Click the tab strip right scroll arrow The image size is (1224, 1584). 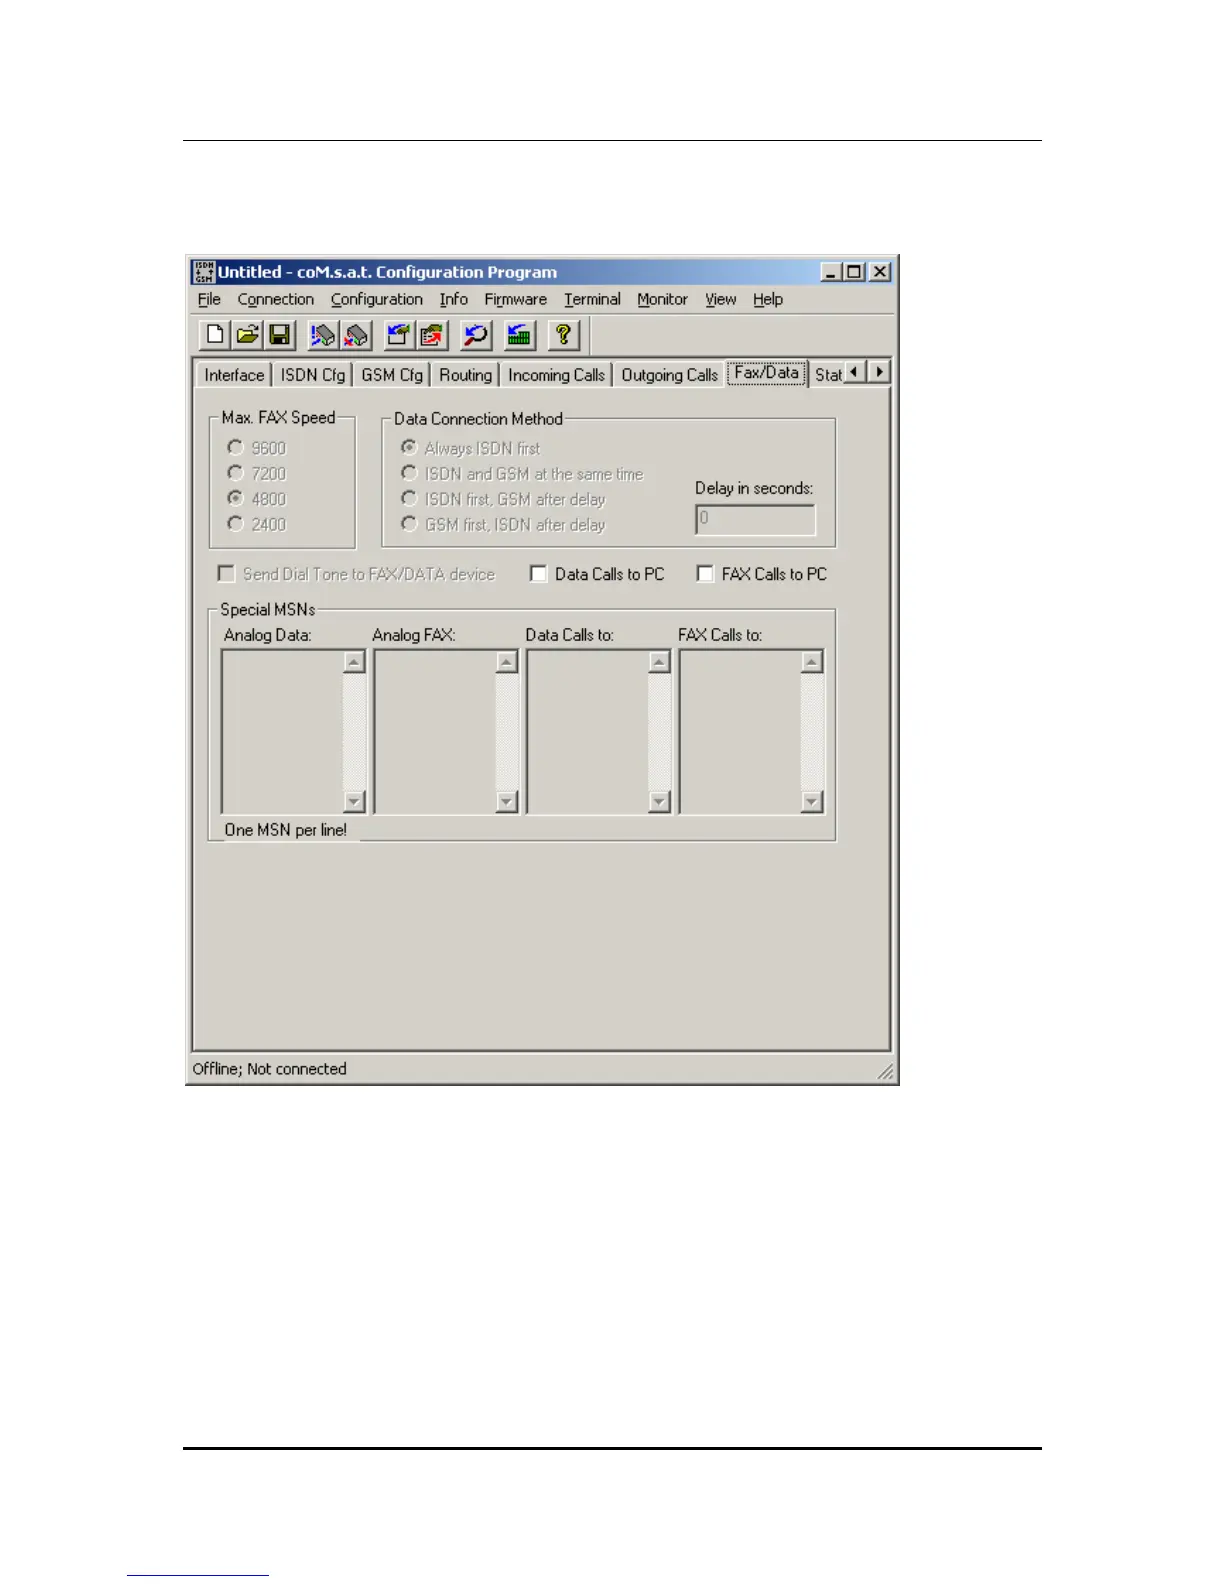(x=879, y=372)
